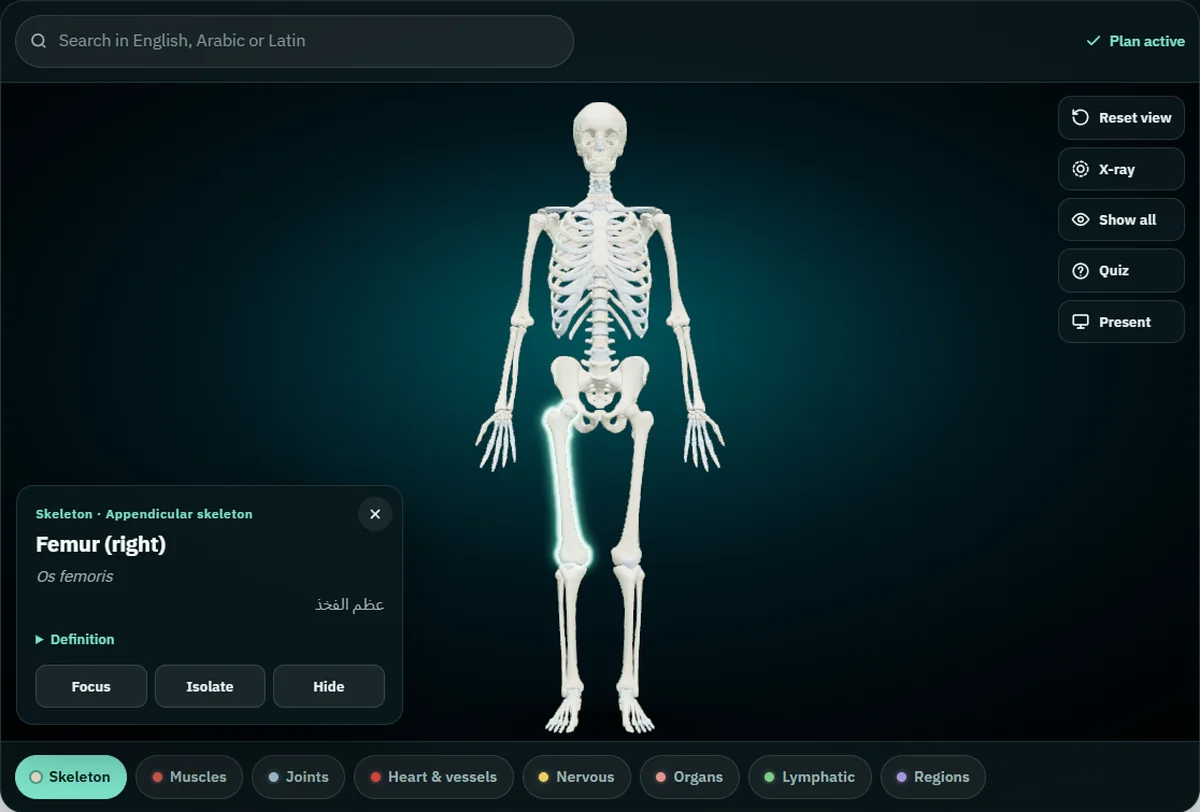Image resolution: width=1200 pixels, height=812 pixels.
Task: Focus camera on the femur
Action: pos(91,686)
